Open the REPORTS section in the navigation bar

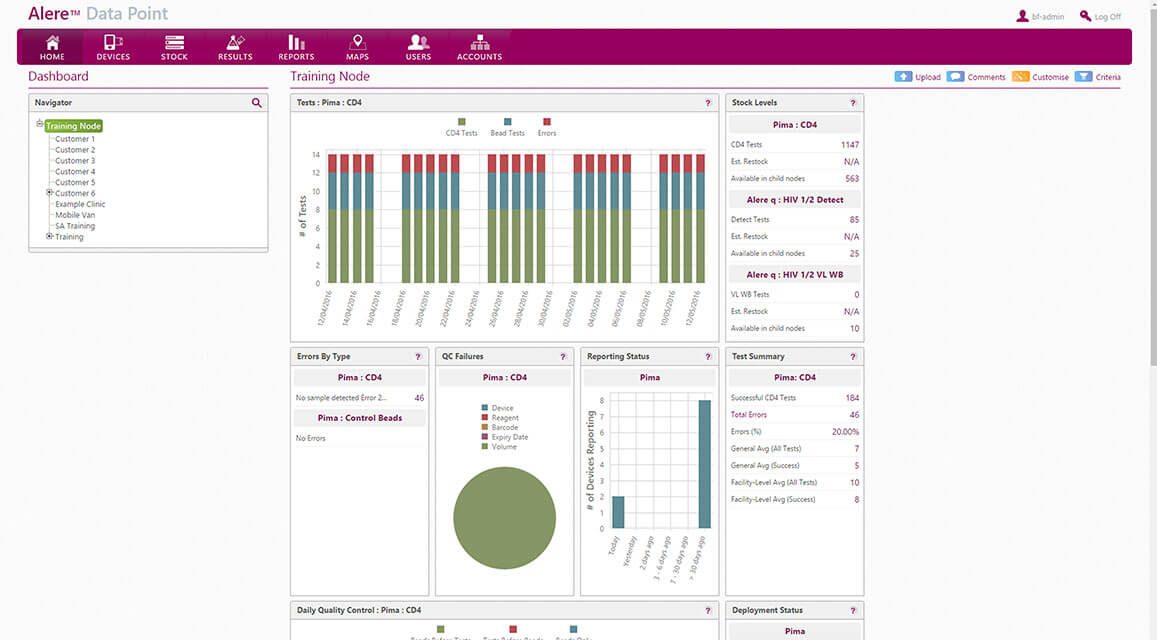point(296,46)
